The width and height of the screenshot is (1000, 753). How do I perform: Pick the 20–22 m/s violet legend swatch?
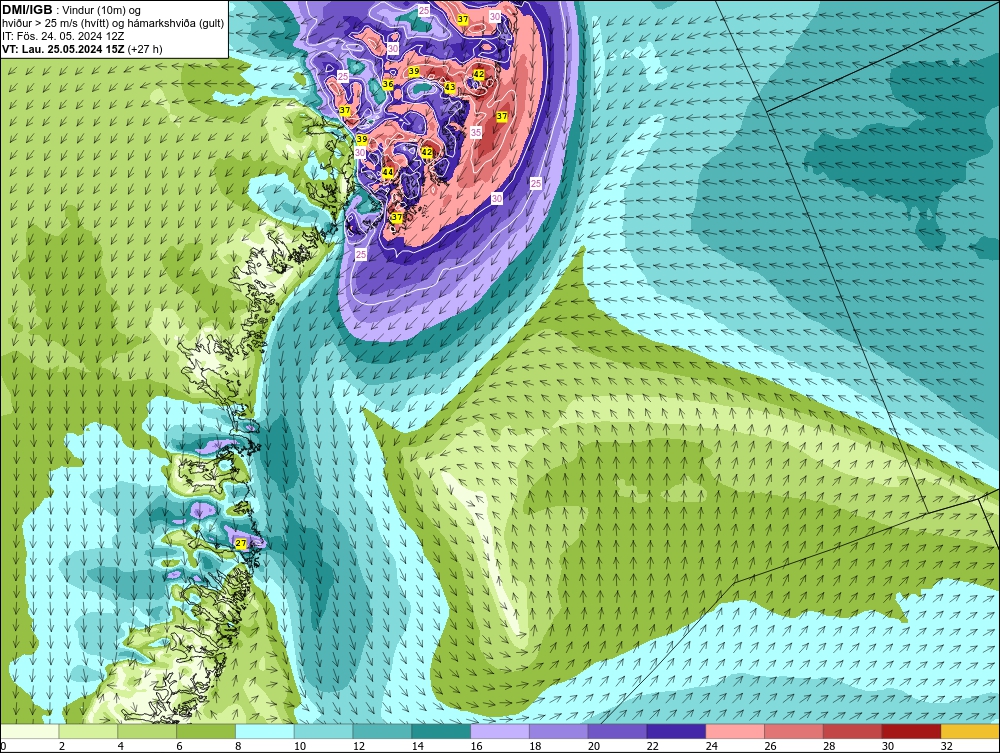617,731
